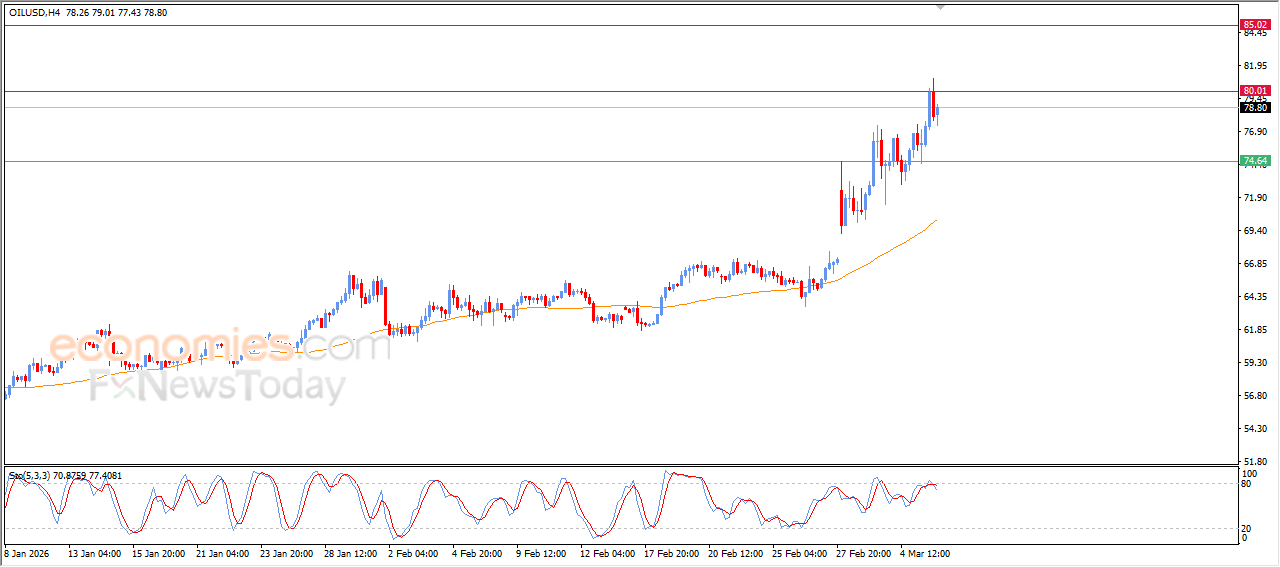Viewport: 1280px width, 567px height.
Task: Click the 81.95 price axis value
Action: [x=1255, y=66]
